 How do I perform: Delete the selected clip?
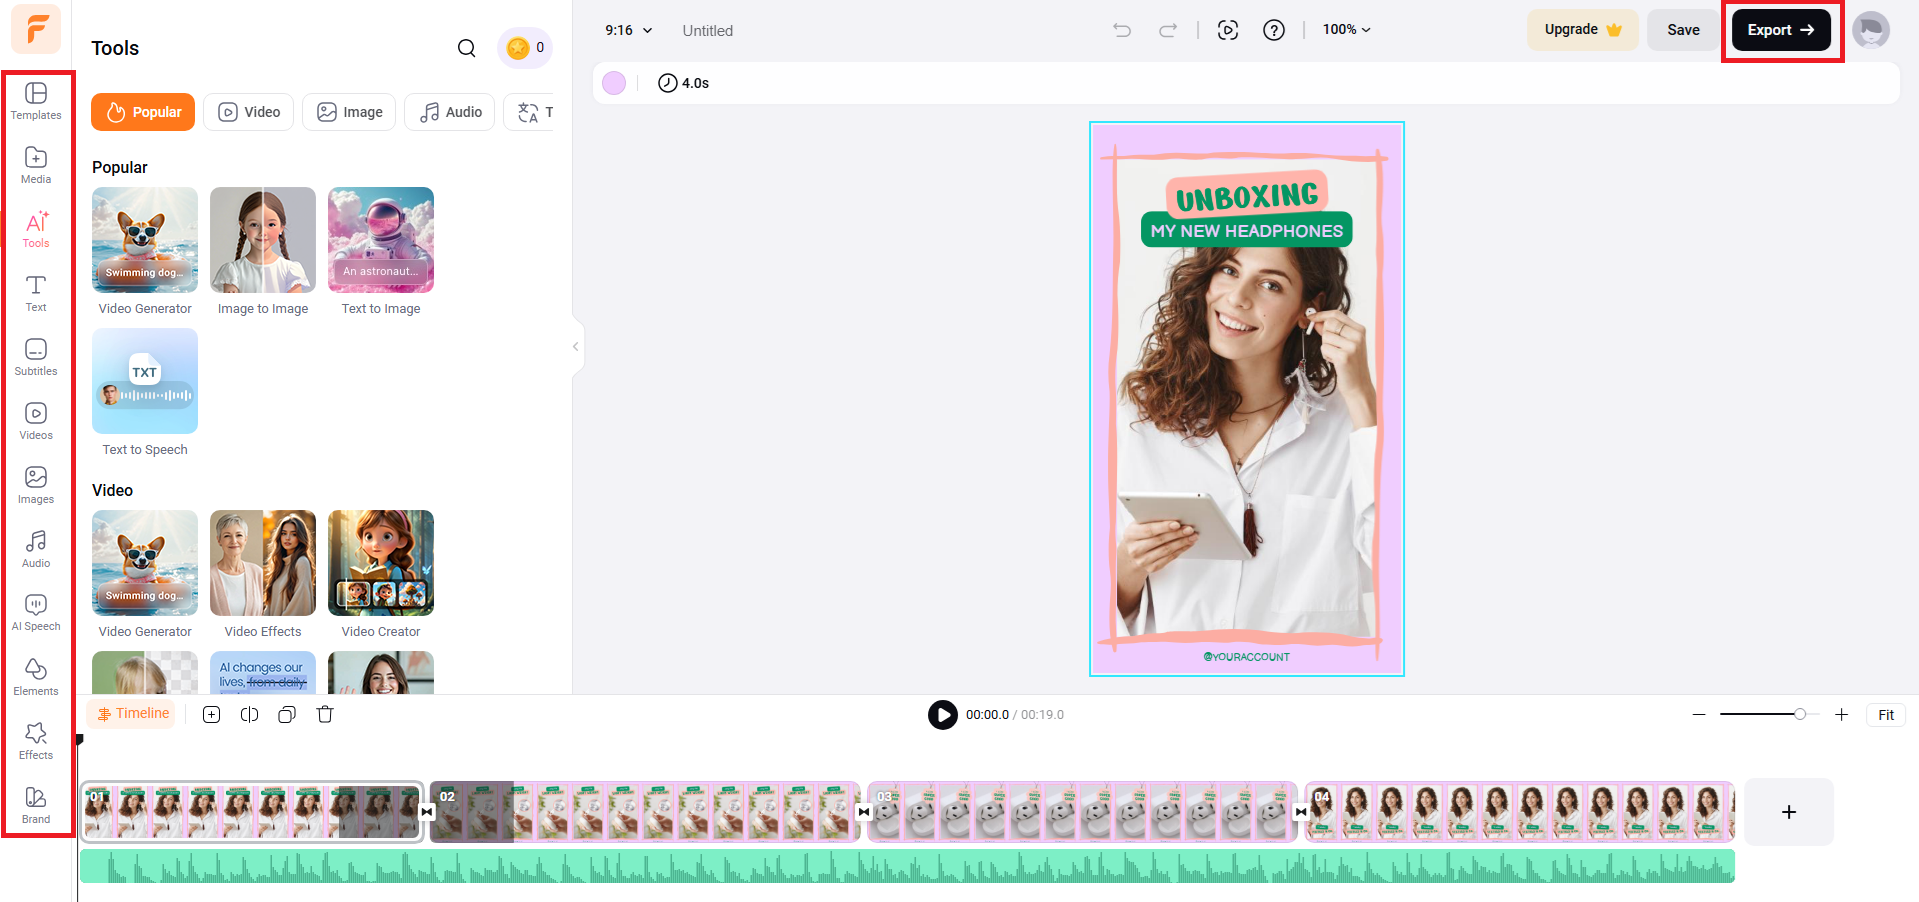pyautogui.click(x=325, y=714)
